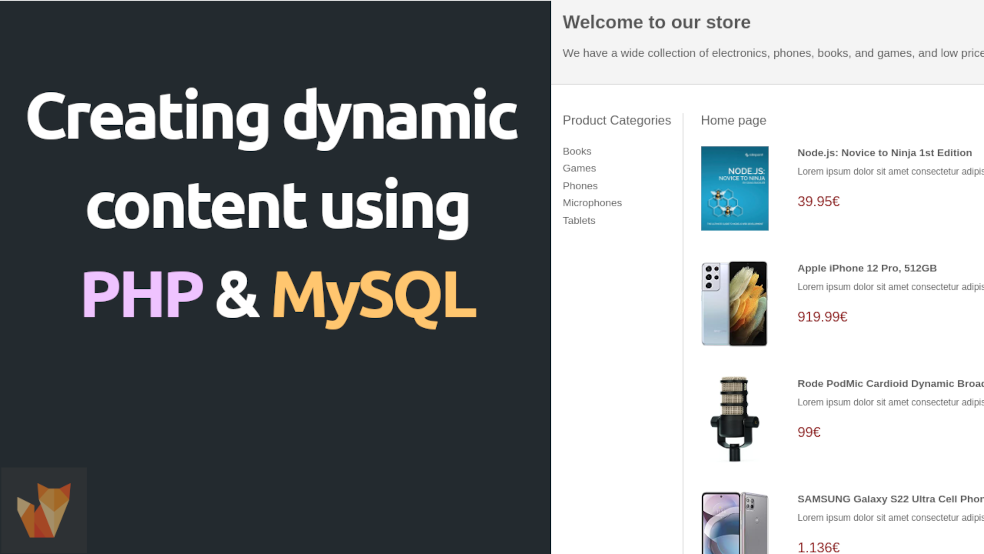
Task: Click the Node.js book cover image
Action: tap(734, 188)
